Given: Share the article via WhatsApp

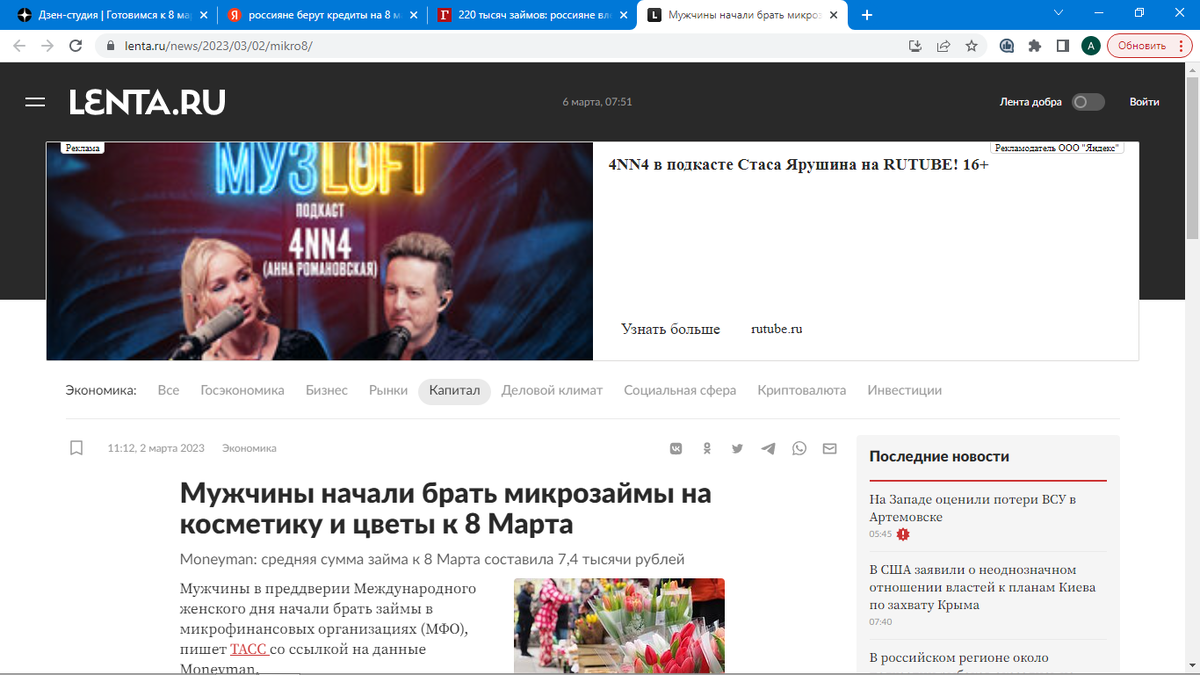Looking at the screenshot, I should [798, 448].
